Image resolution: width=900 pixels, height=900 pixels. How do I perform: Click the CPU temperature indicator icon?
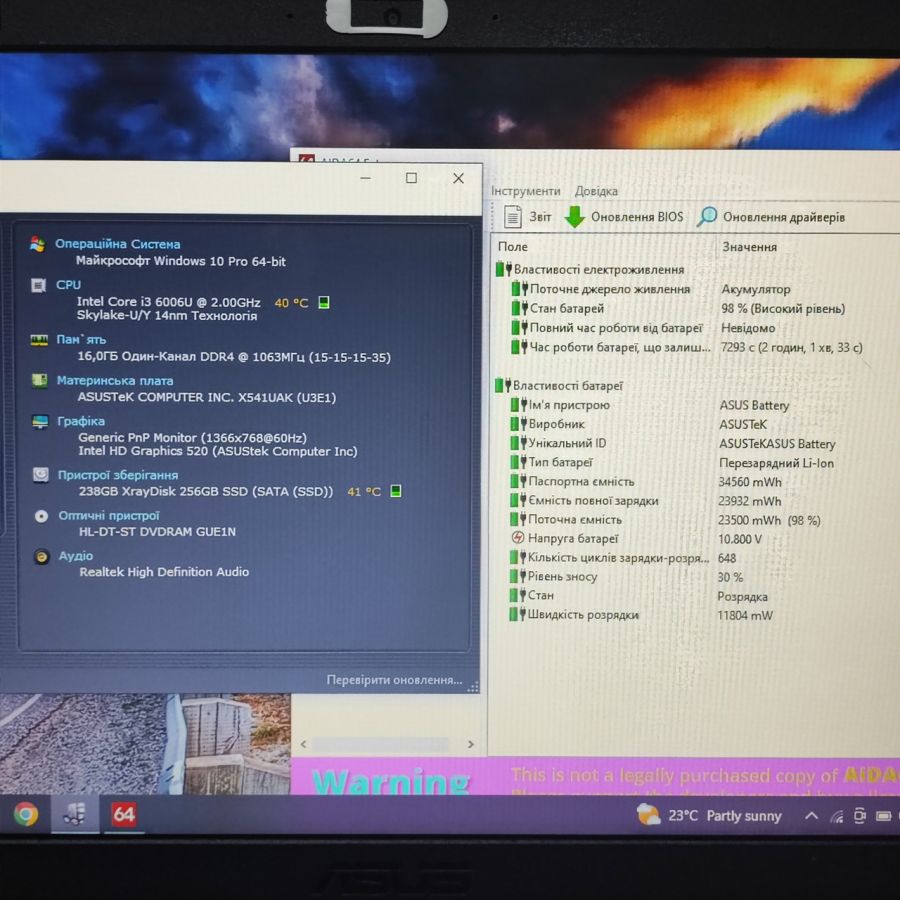pyautogui.click(x=324, y=302)
